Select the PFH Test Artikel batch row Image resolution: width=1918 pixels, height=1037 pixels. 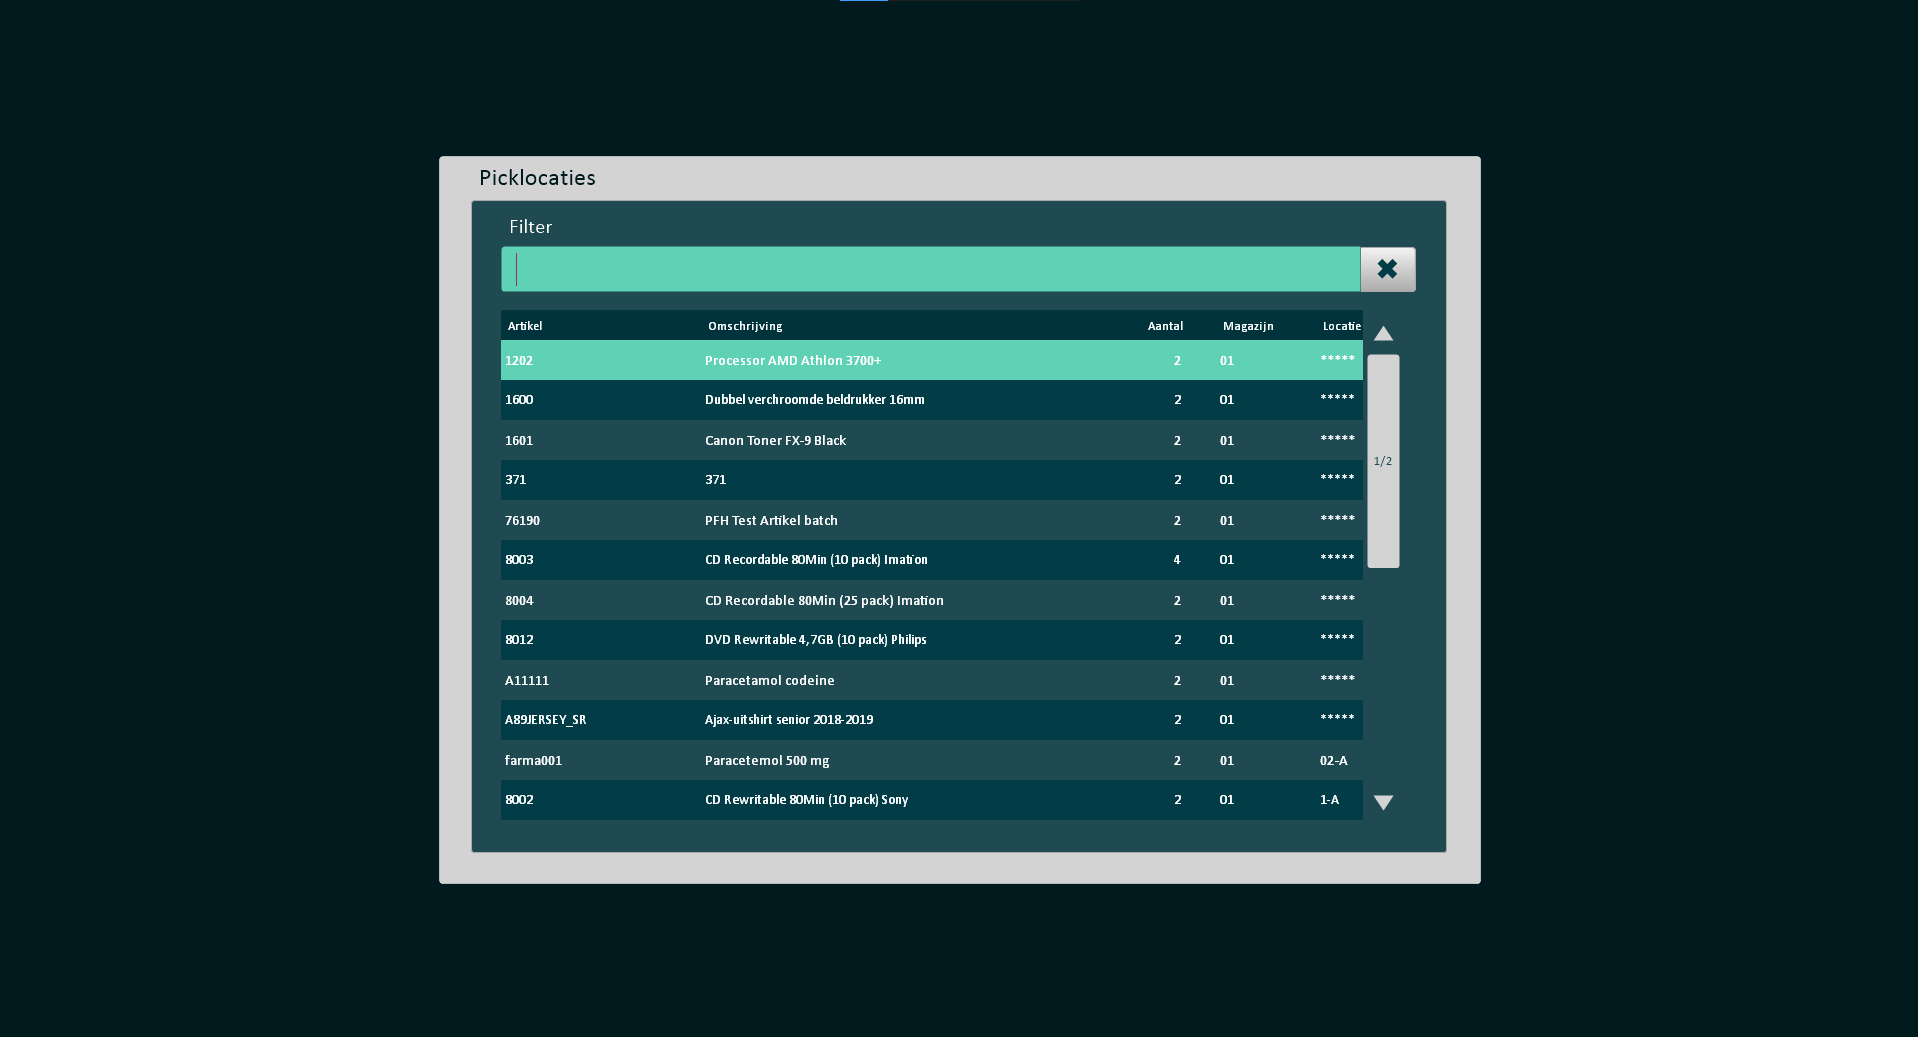point(930,520)
